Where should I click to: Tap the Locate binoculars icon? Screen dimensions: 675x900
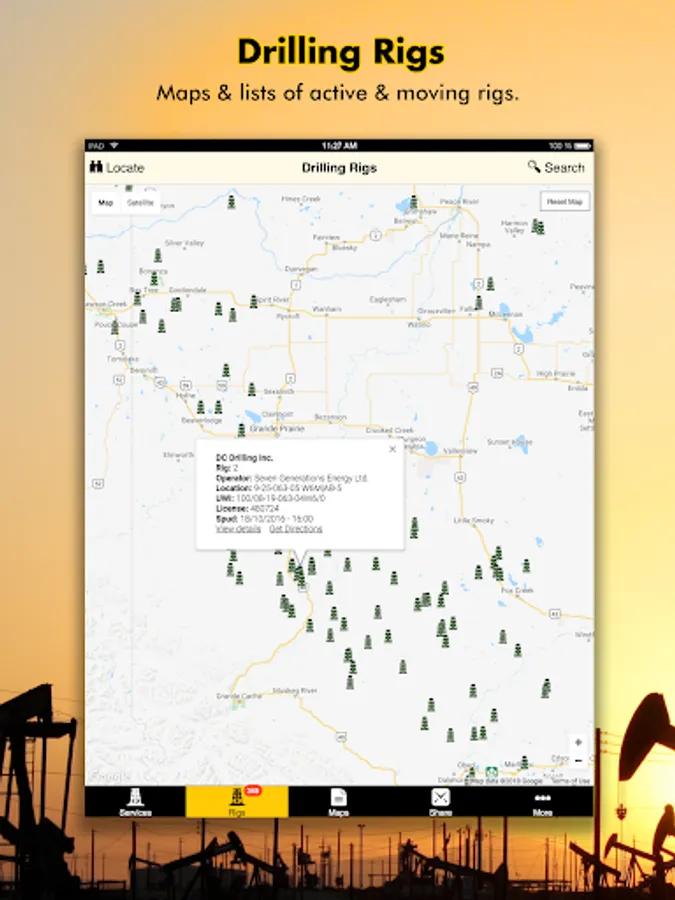click(97, 168)
